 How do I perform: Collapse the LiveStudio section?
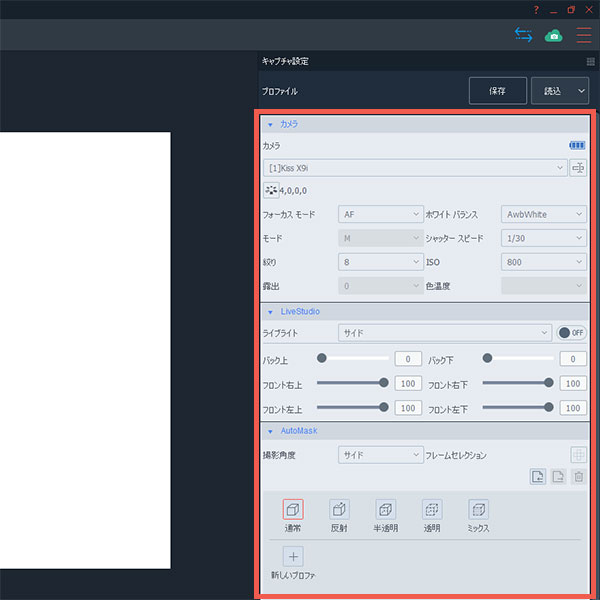[x=270, y=312]
